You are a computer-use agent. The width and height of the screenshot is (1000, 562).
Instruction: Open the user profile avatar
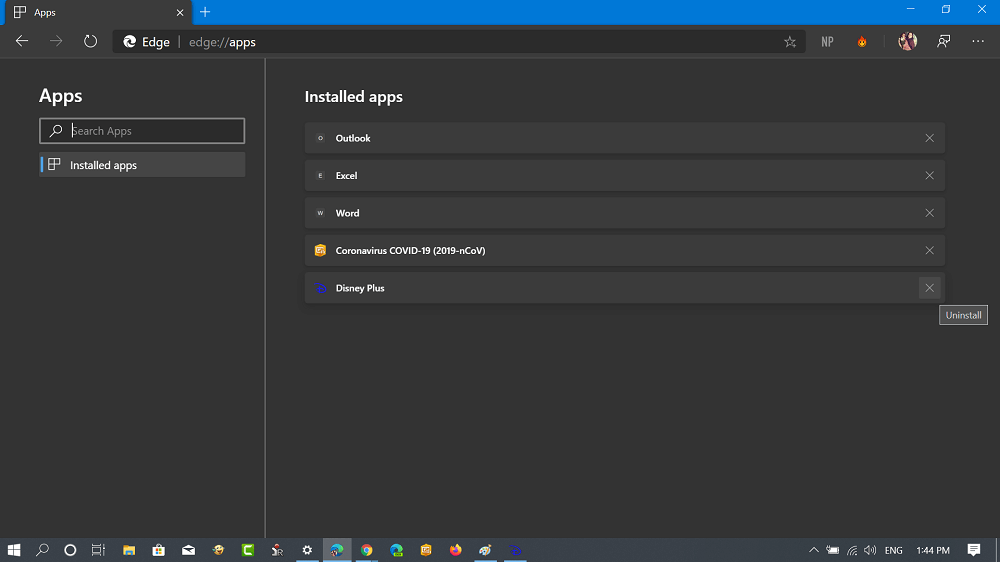(x=908, y=41)
